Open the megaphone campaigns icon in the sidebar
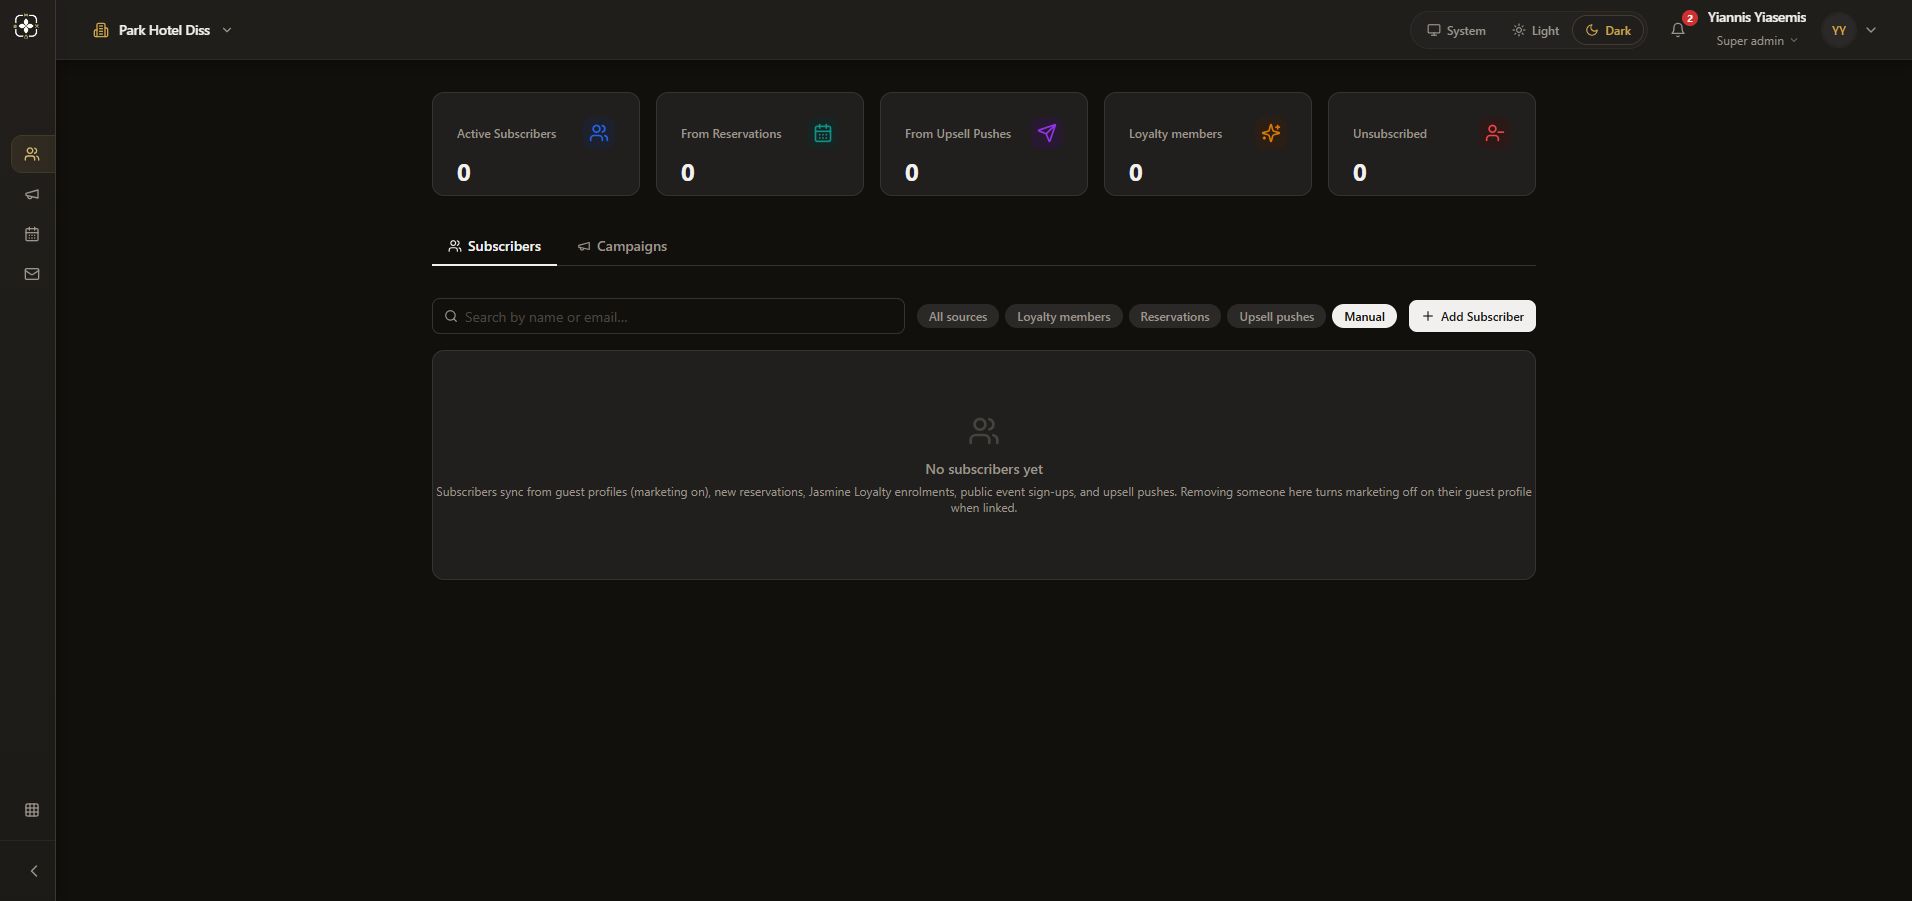The image size is (1912, 901). pos(32,194)
